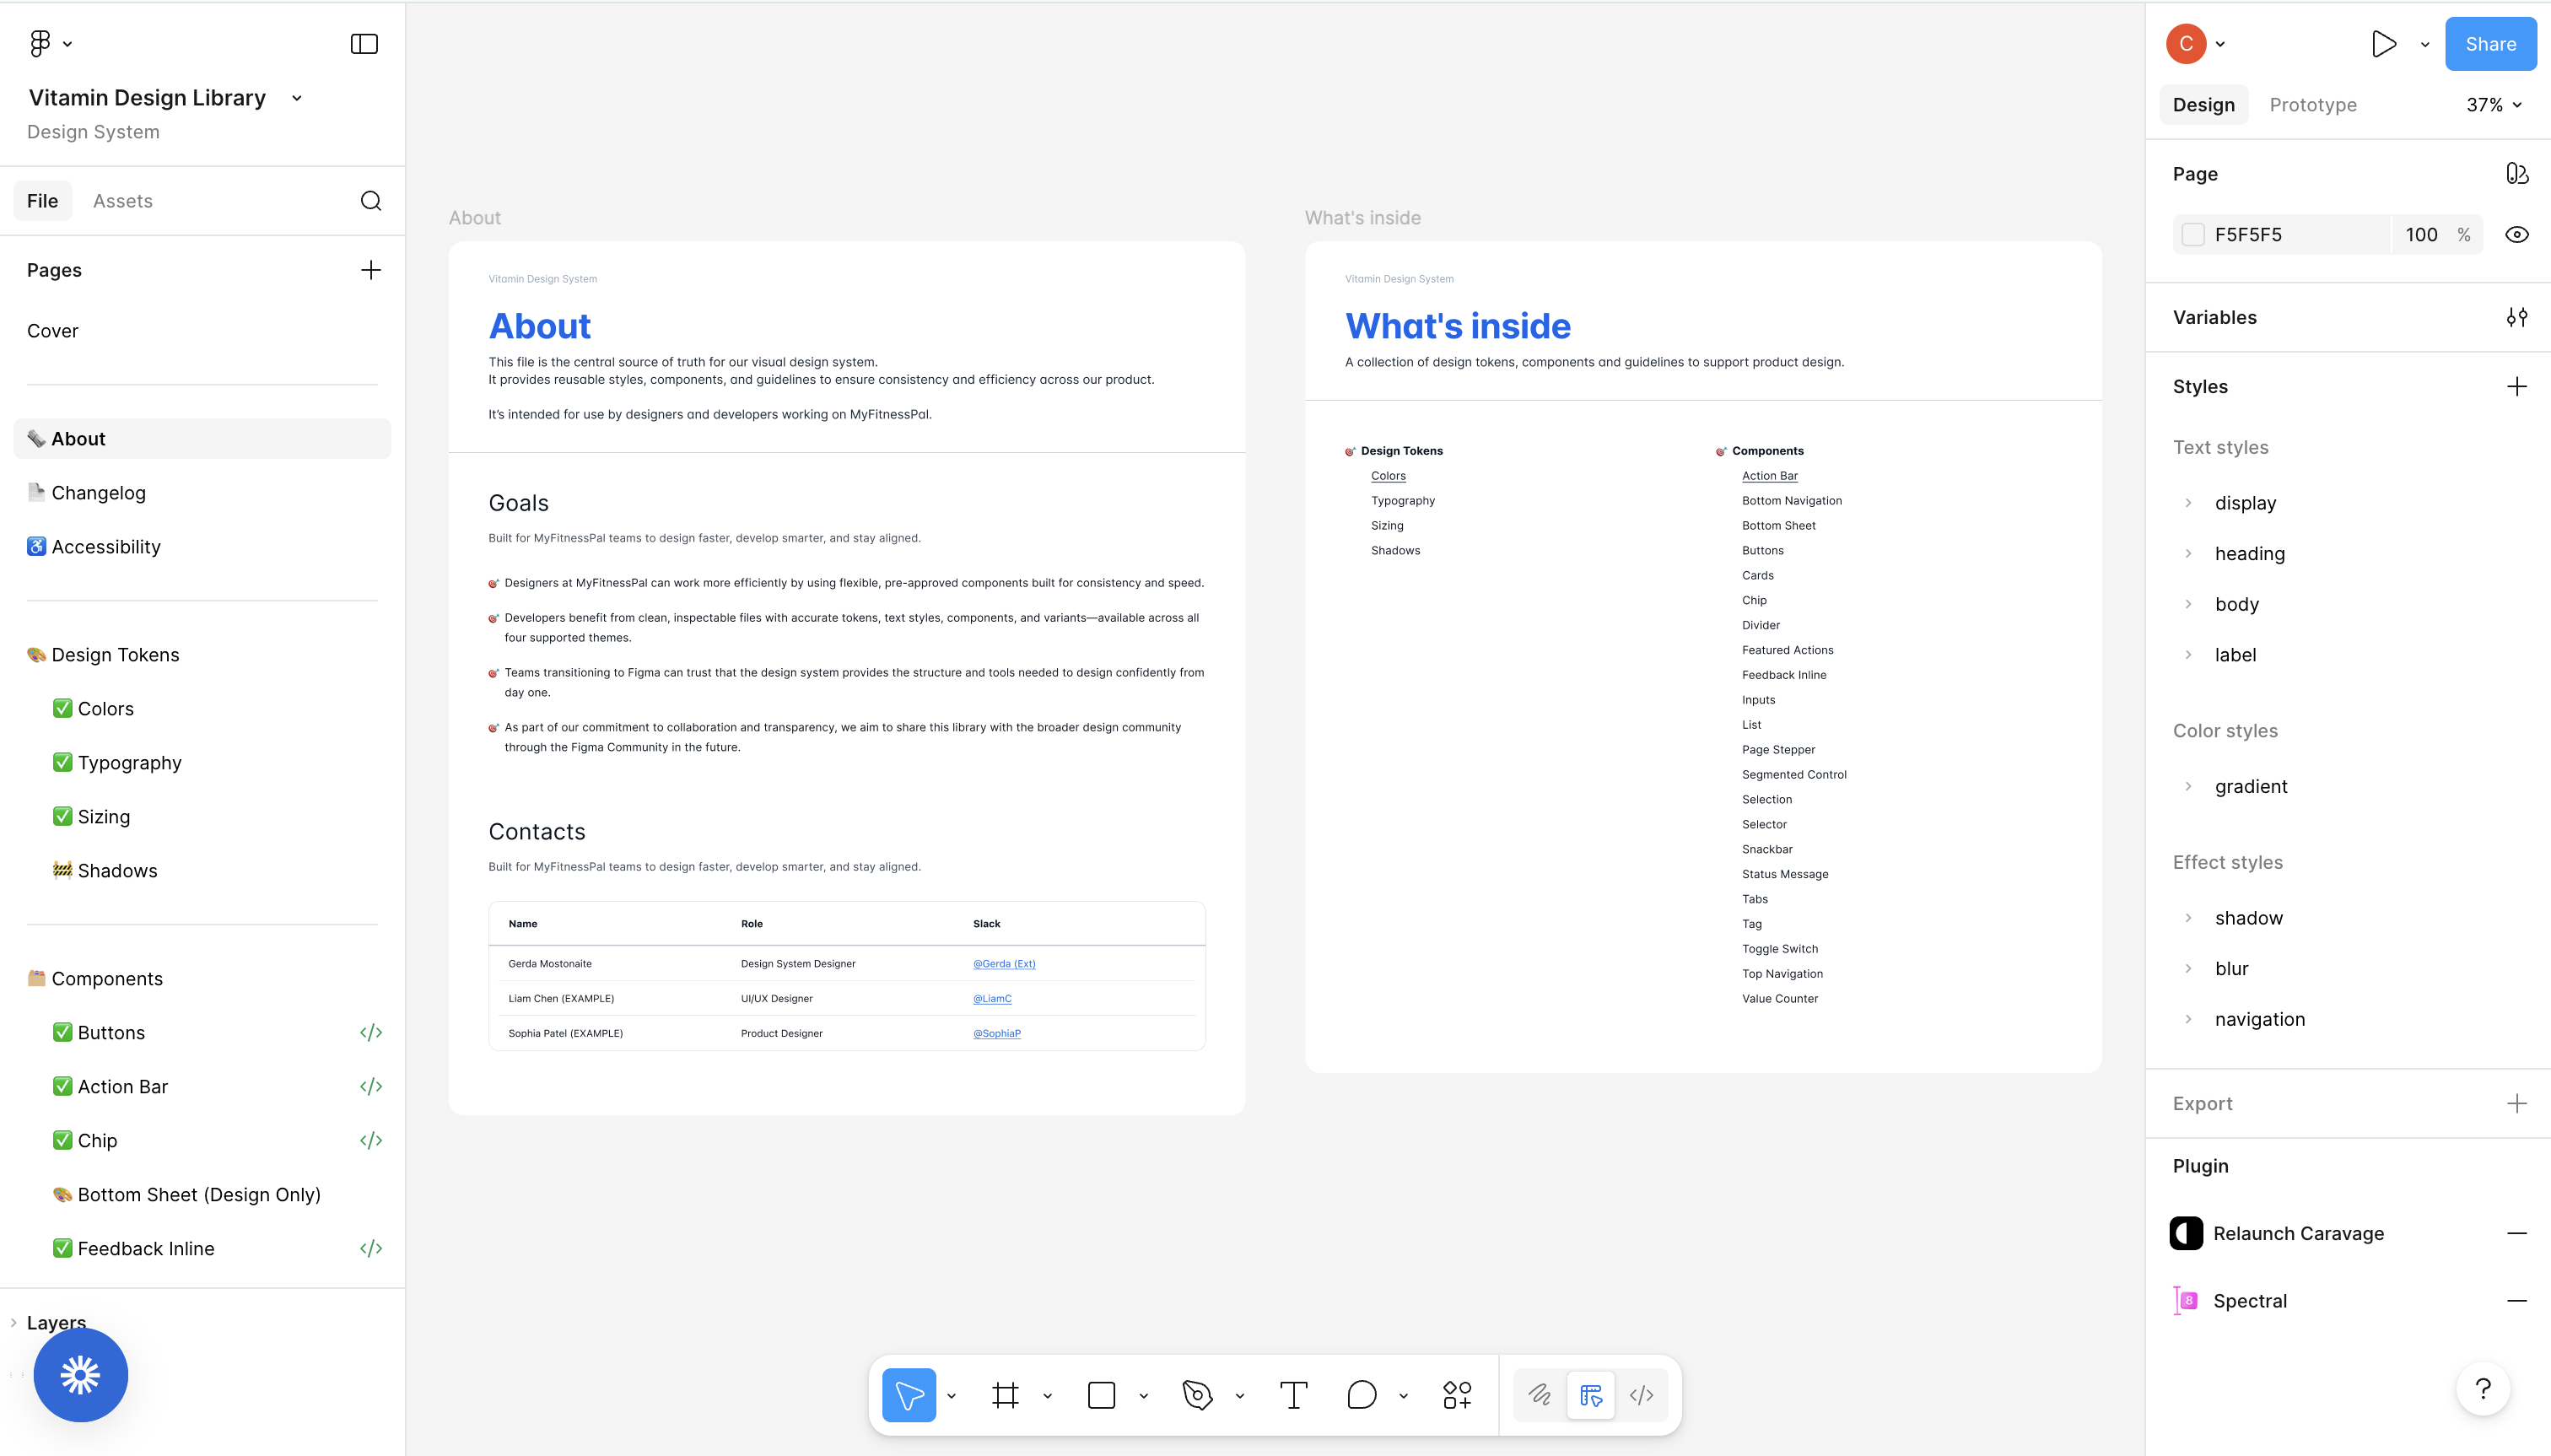The width and height of the screenshot is (2551, 1456).
Task: Select the Text tool
Action: click(1293, 1394)
